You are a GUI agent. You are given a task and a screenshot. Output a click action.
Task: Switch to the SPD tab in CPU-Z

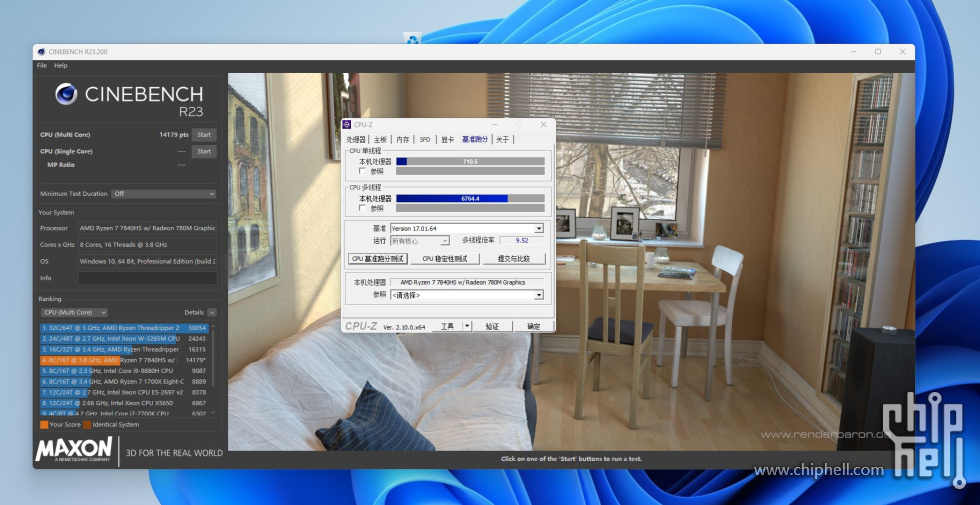(424, 139)
